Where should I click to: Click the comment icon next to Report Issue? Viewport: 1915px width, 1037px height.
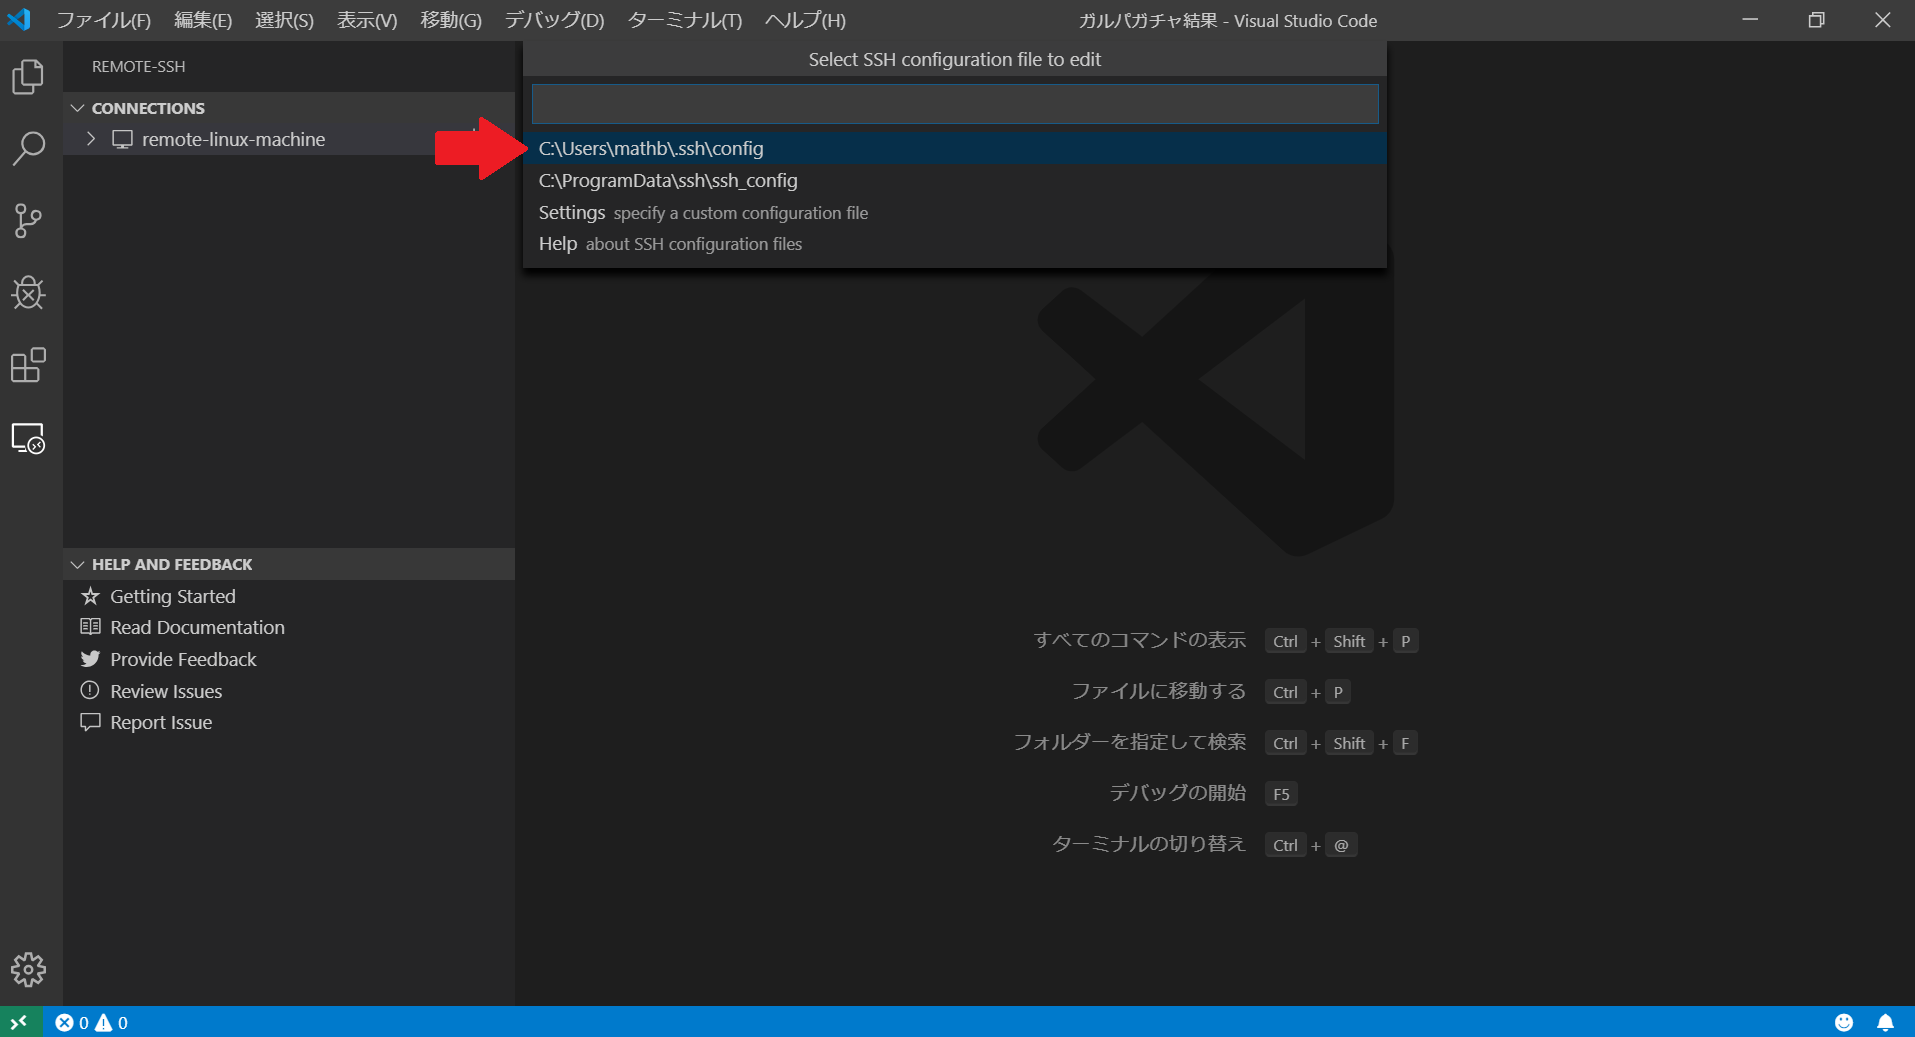tap(90, 722)
